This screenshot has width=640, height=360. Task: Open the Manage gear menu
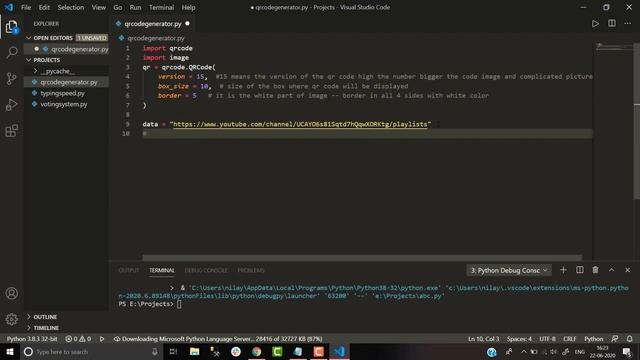[x=11, y=319]
